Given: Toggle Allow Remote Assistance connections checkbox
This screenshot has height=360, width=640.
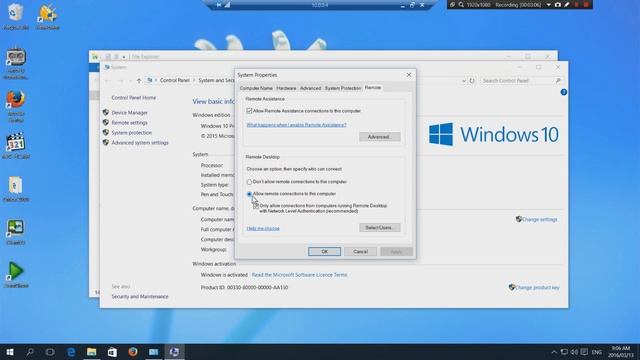Looking at the screenshot, I should pyautogui.click(x=249, y=111).
